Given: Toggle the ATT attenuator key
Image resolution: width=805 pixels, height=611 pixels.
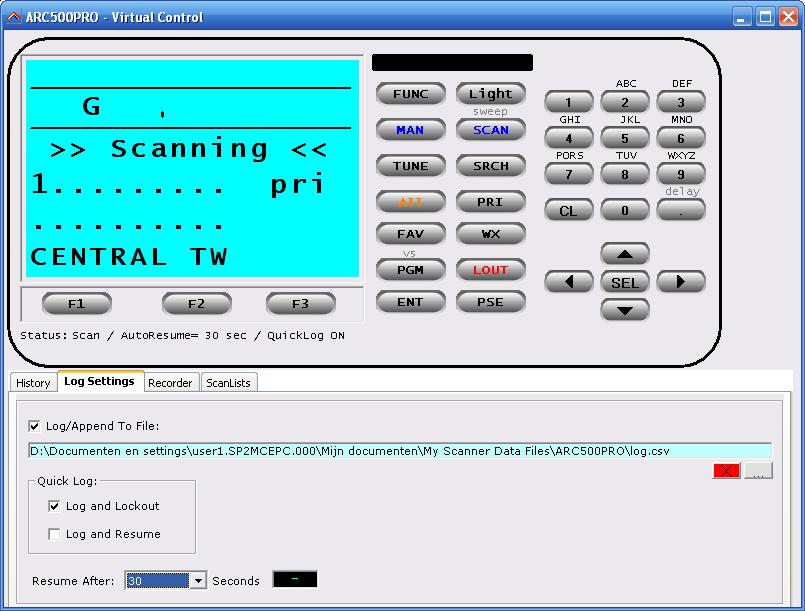Looking at the screenshot, I should (410, 201).
